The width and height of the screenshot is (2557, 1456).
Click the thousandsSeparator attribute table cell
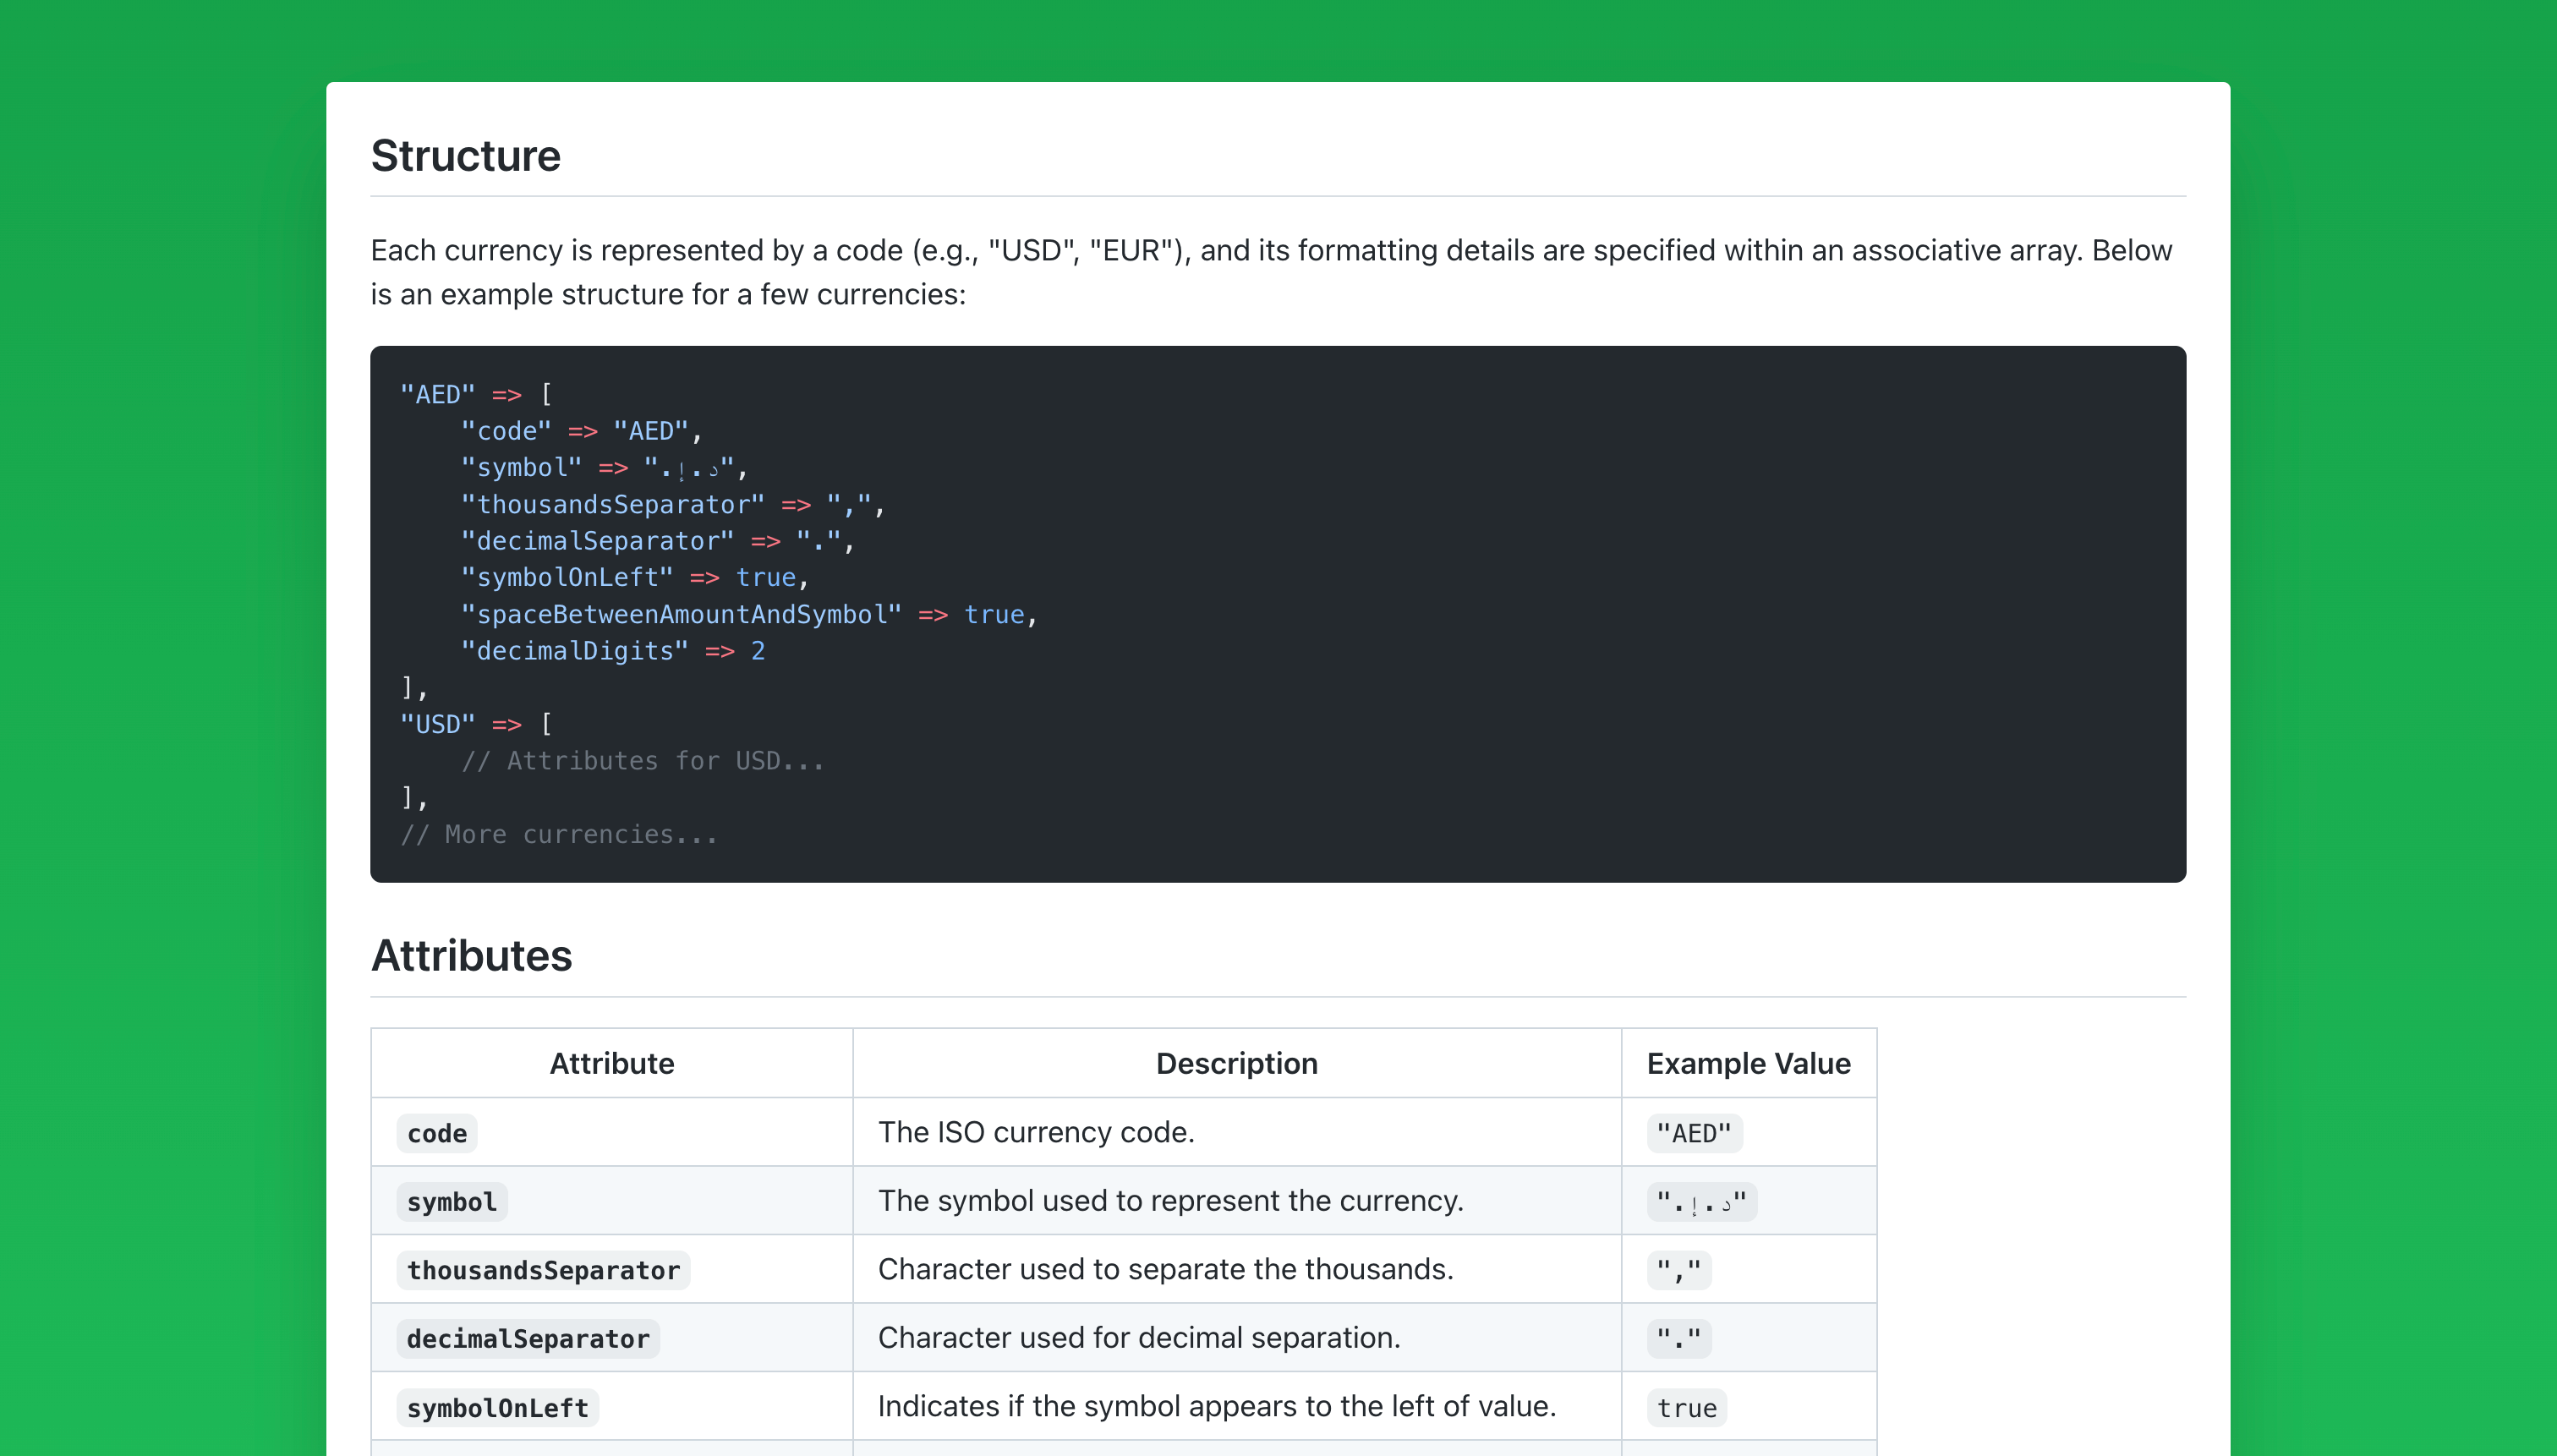(x=543, y=1270)
